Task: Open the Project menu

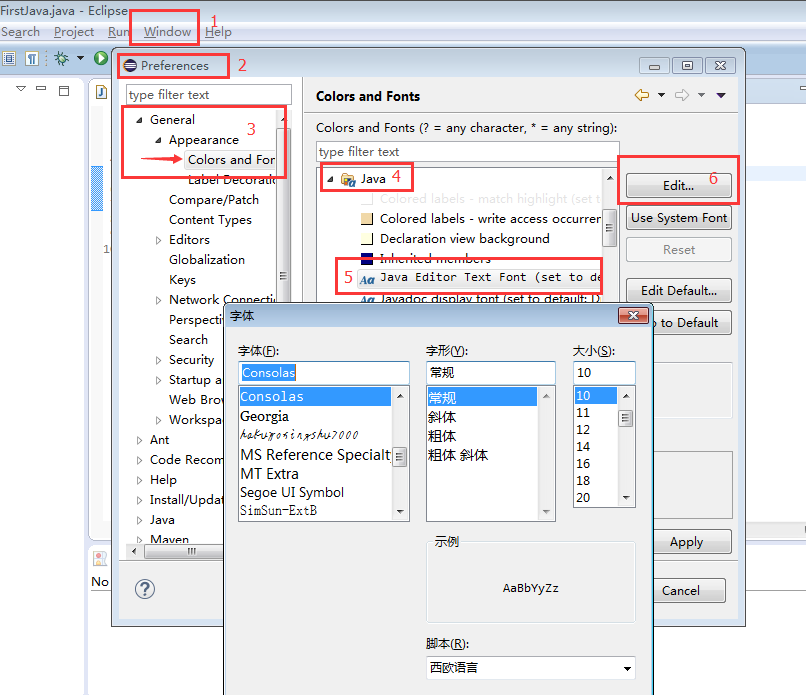Action: [74, 32]
